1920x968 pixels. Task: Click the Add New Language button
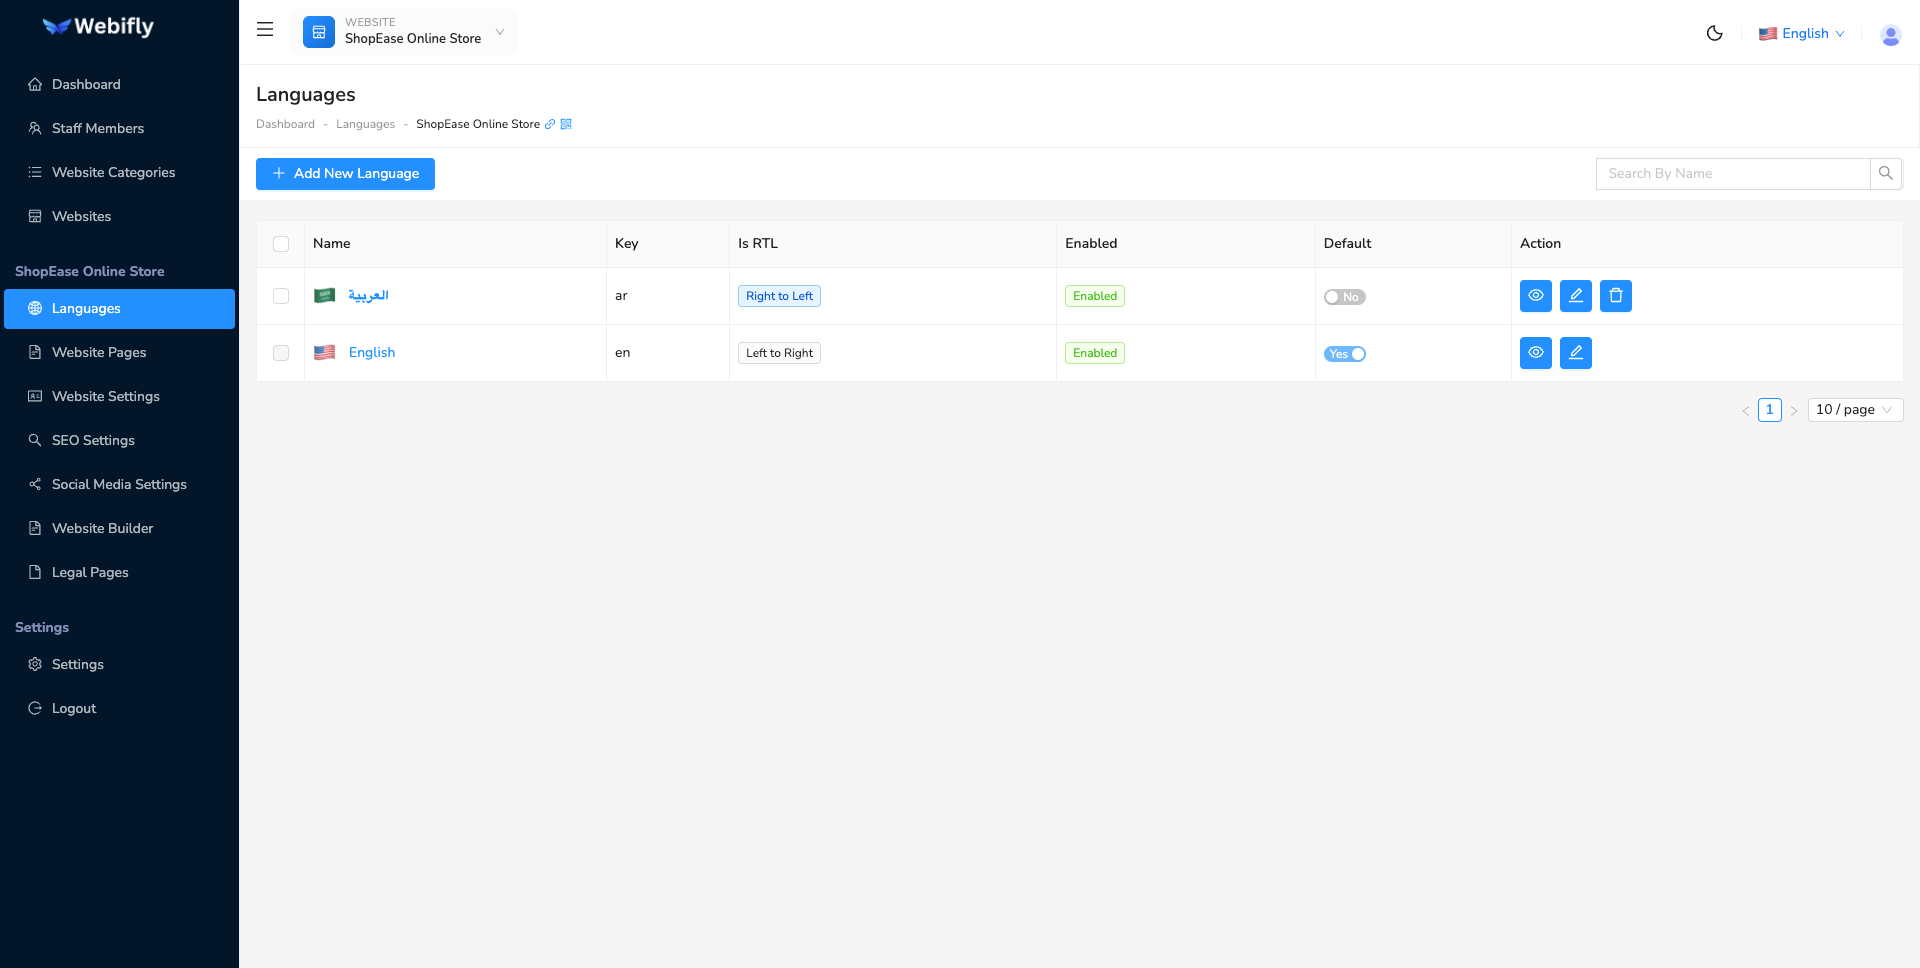pyautogui.click(x=344, y=173)
